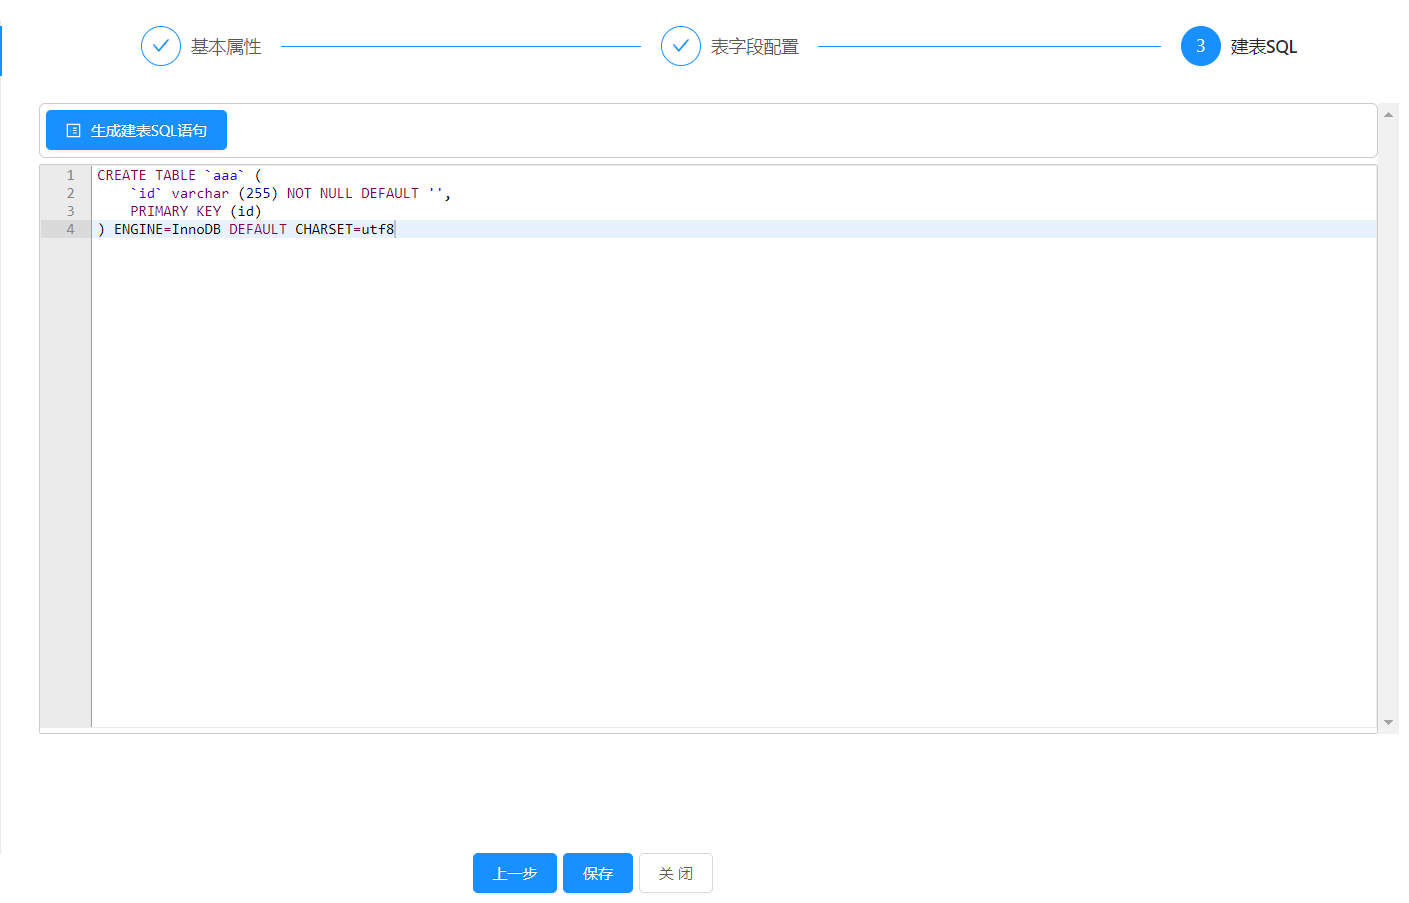
Task: Click line number 1 in the editor gutter
Action: click(70, 175)
